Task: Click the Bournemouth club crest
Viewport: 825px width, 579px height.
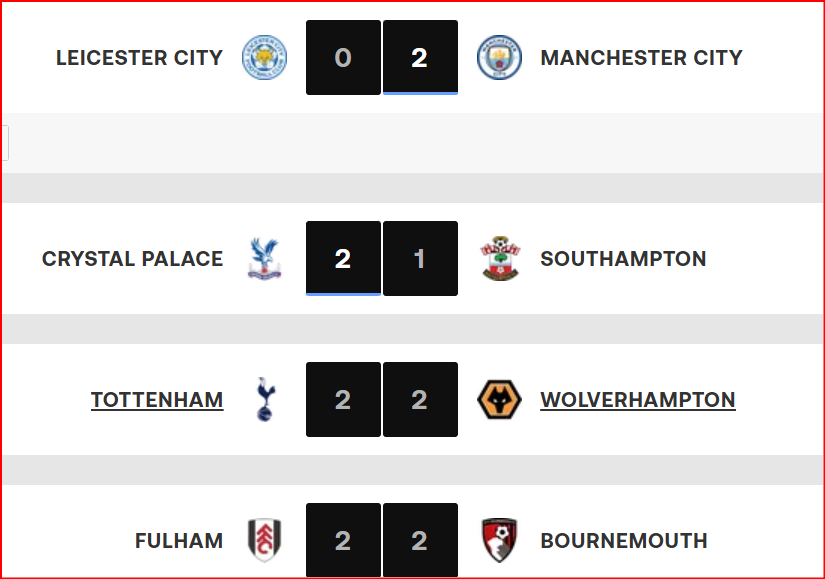Action: pos(499,541)
